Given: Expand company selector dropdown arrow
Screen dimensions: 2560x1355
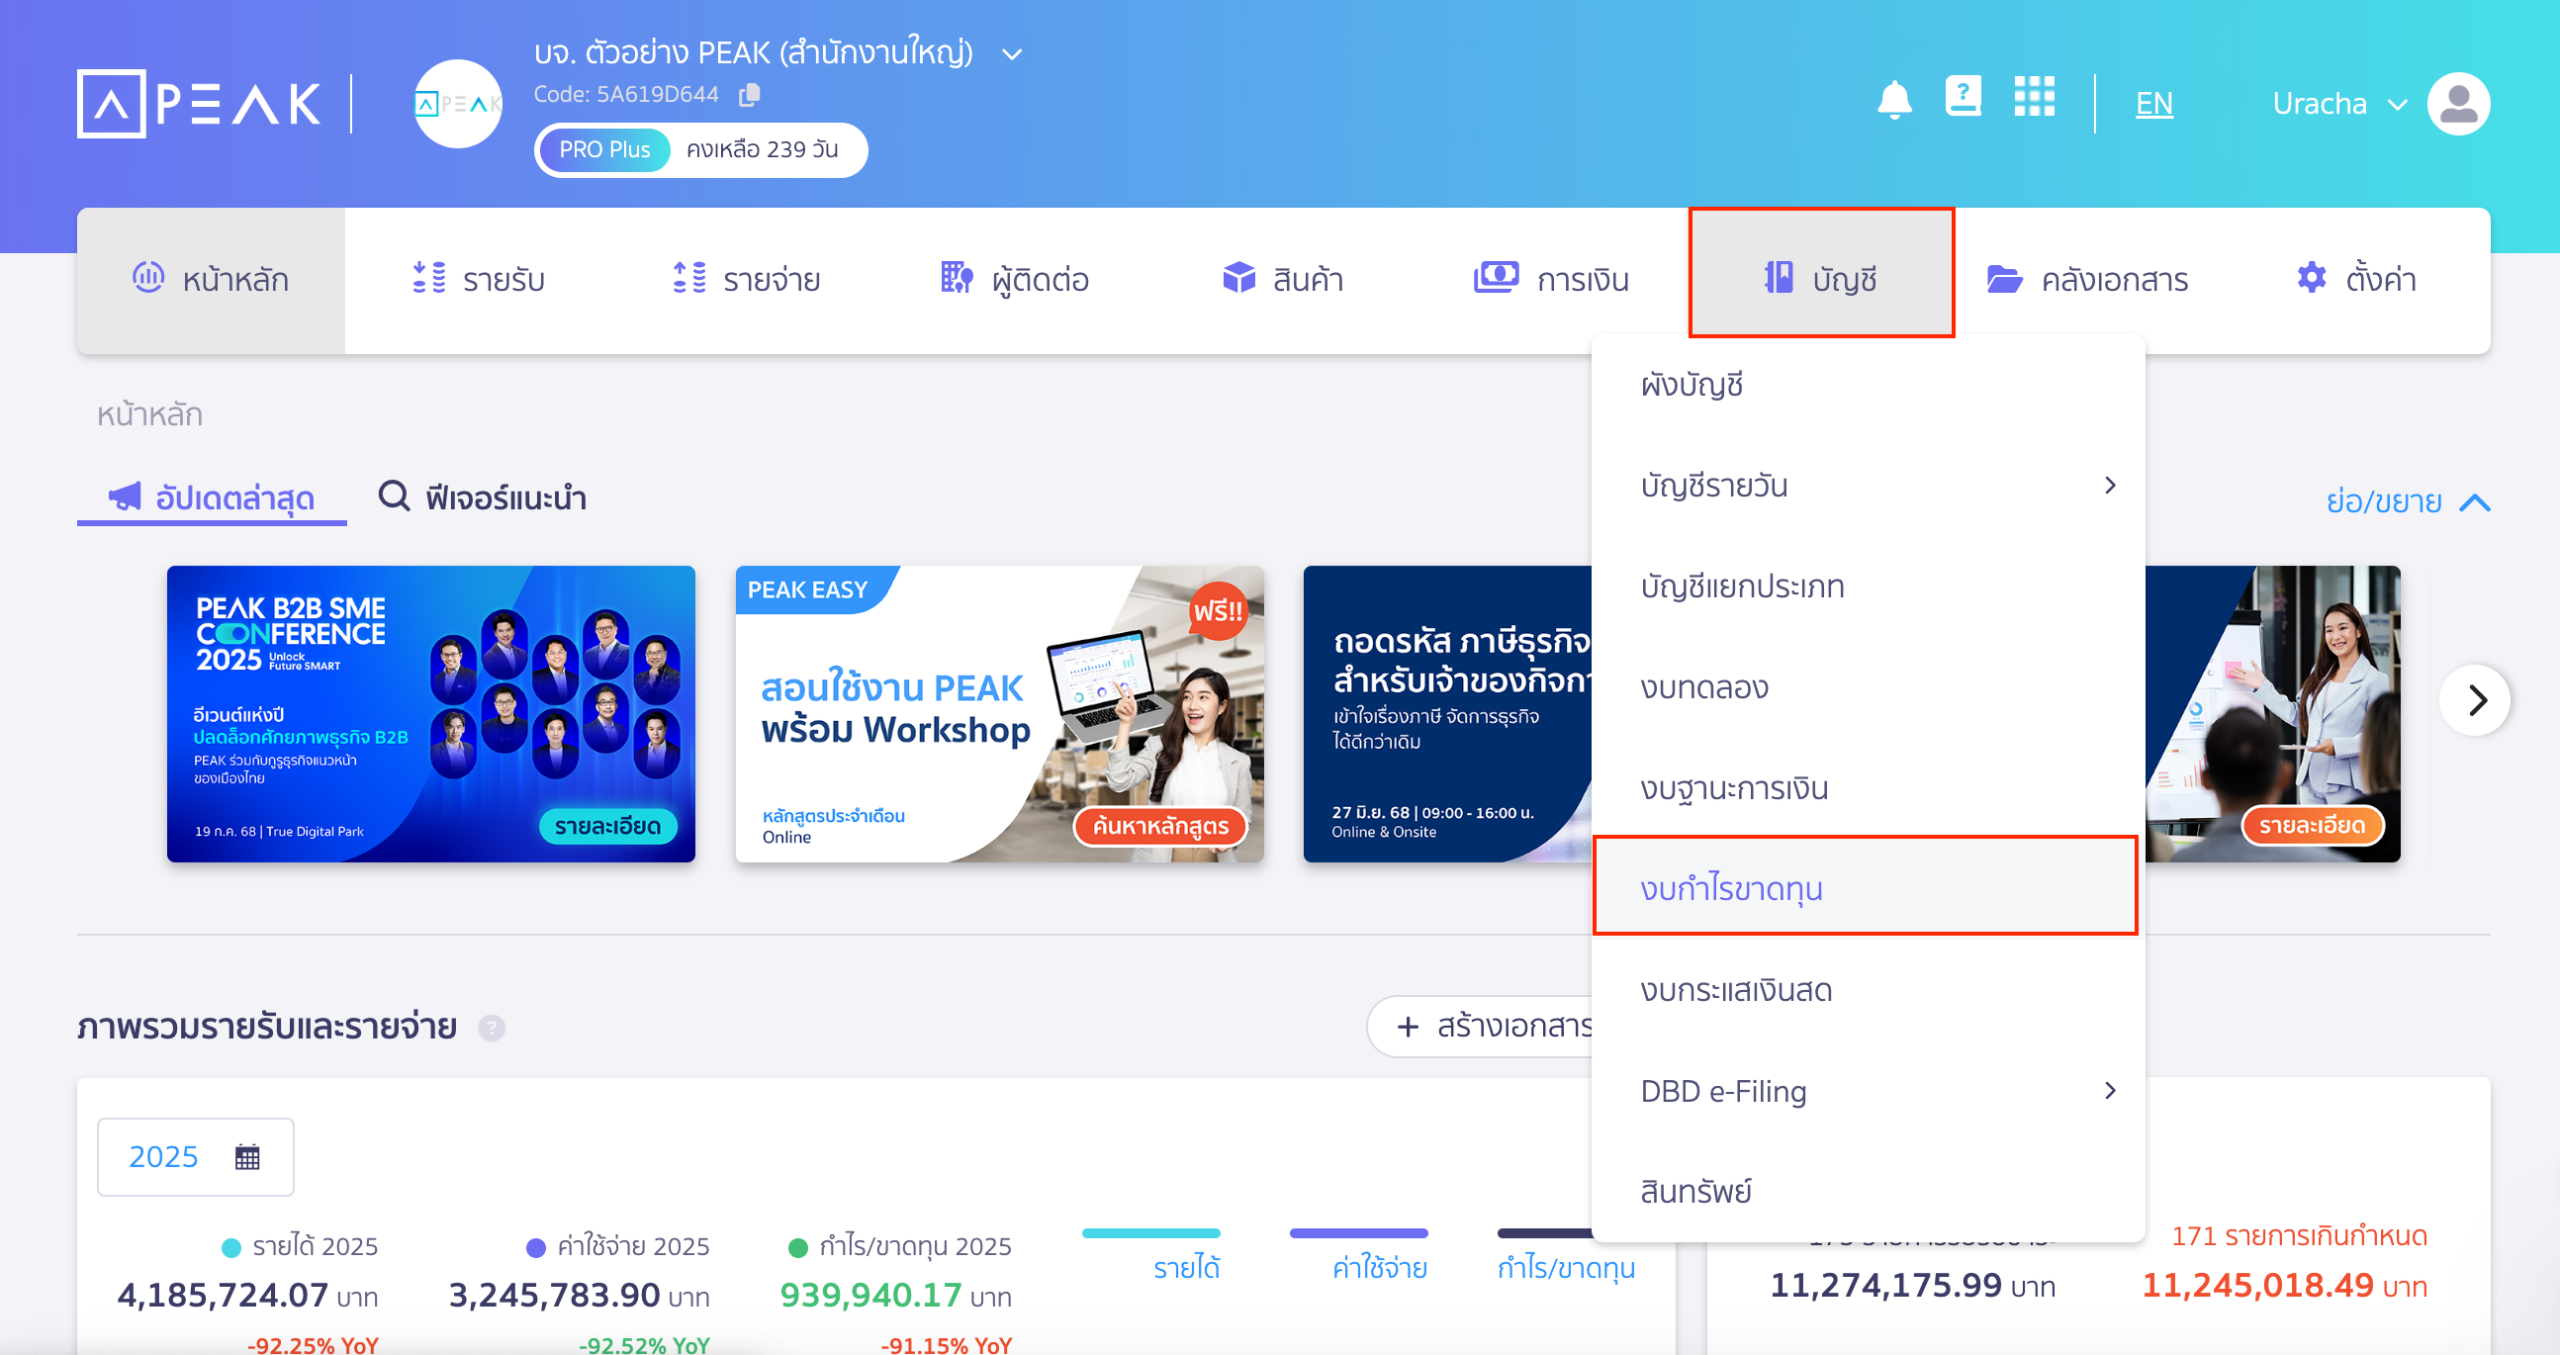Looking at the screenshot, I should [x=1012, y=54].
